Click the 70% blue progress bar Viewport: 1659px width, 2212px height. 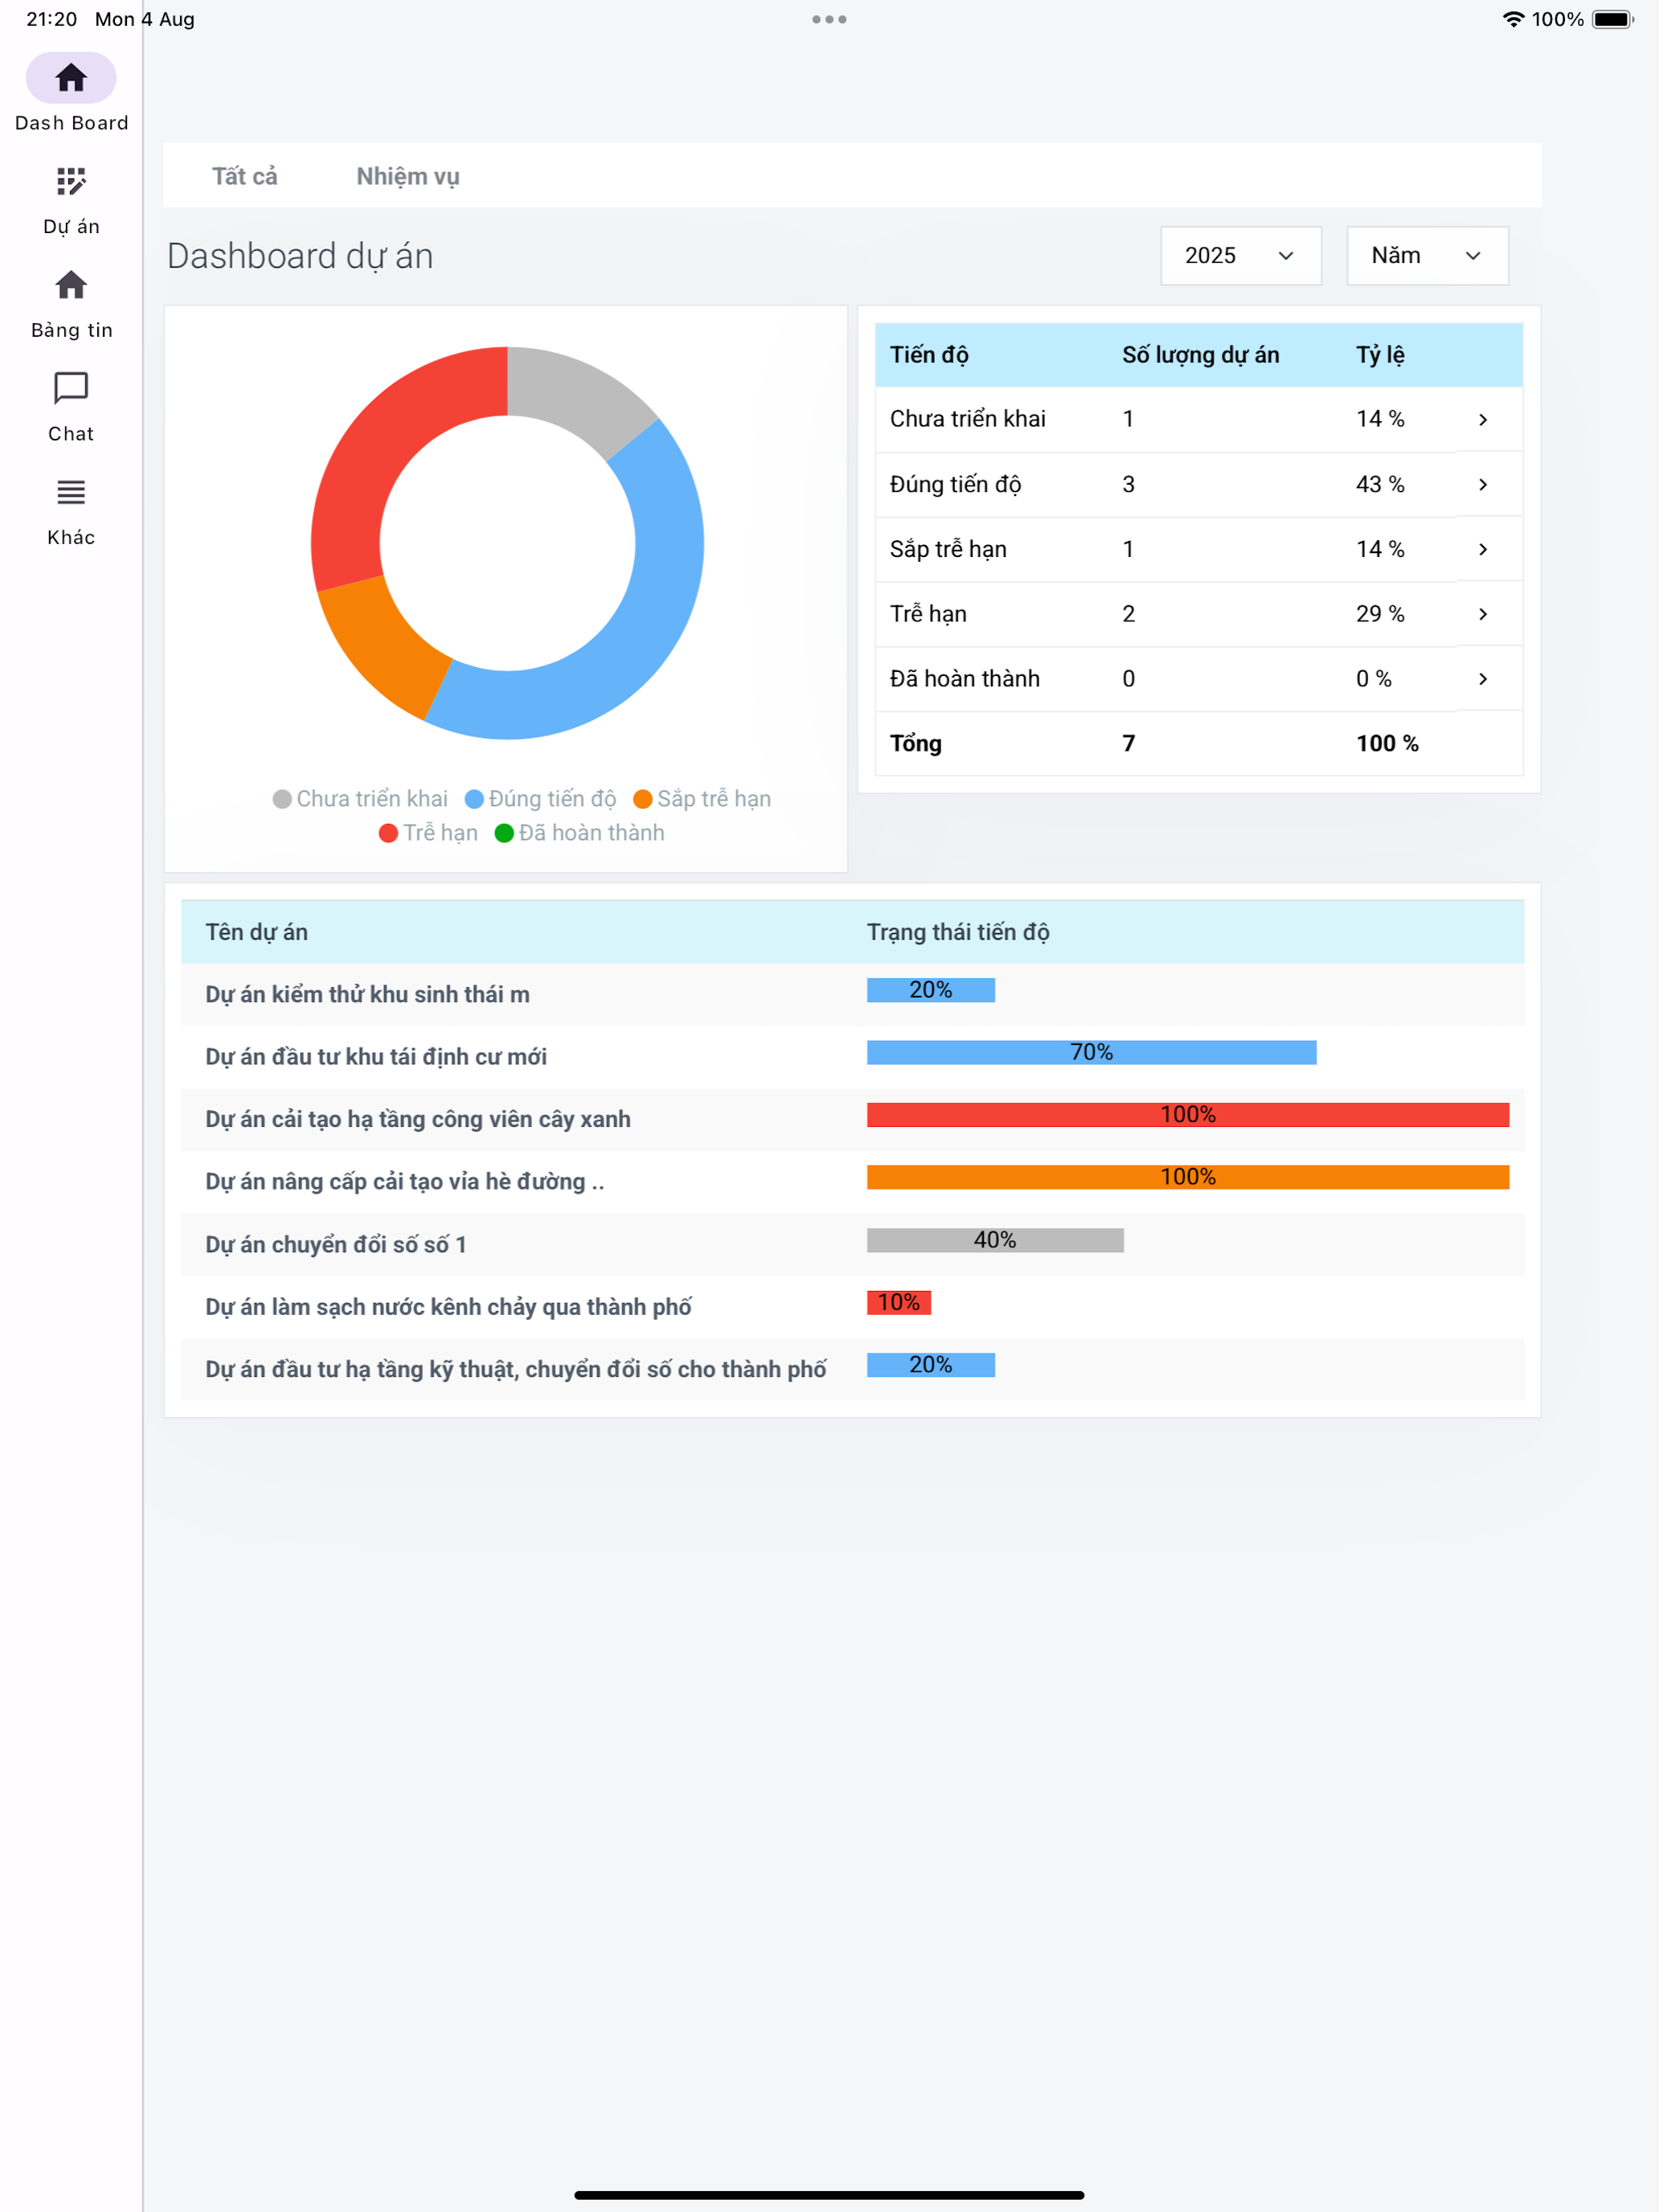click(1092, 1053)
